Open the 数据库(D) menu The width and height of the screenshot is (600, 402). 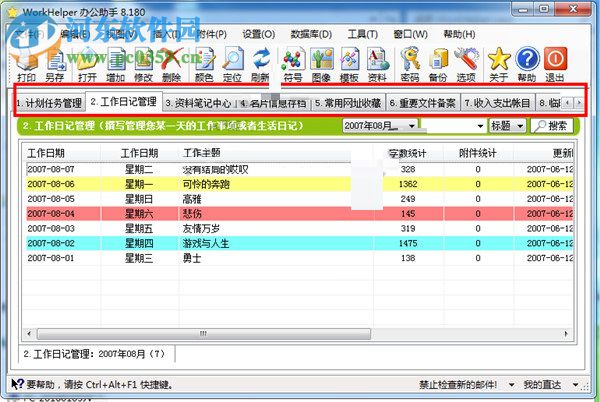(311, 34)
